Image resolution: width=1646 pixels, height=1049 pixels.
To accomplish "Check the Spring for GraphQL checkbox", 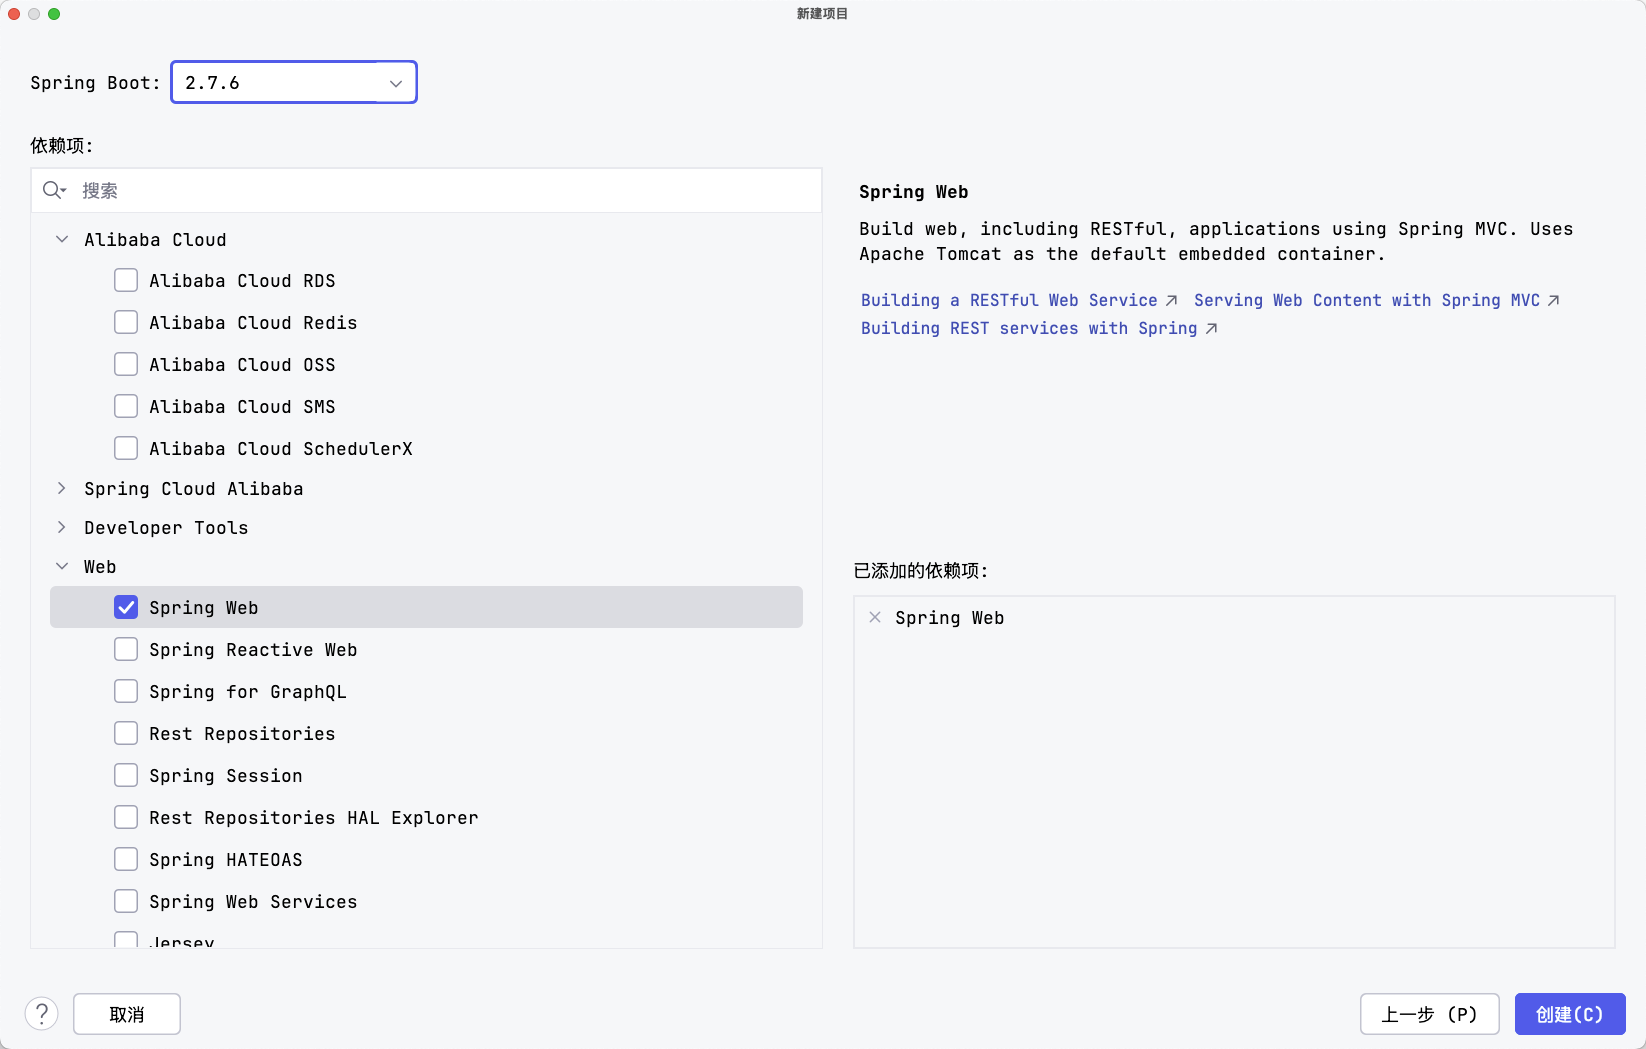I will (x=126, y=691).
